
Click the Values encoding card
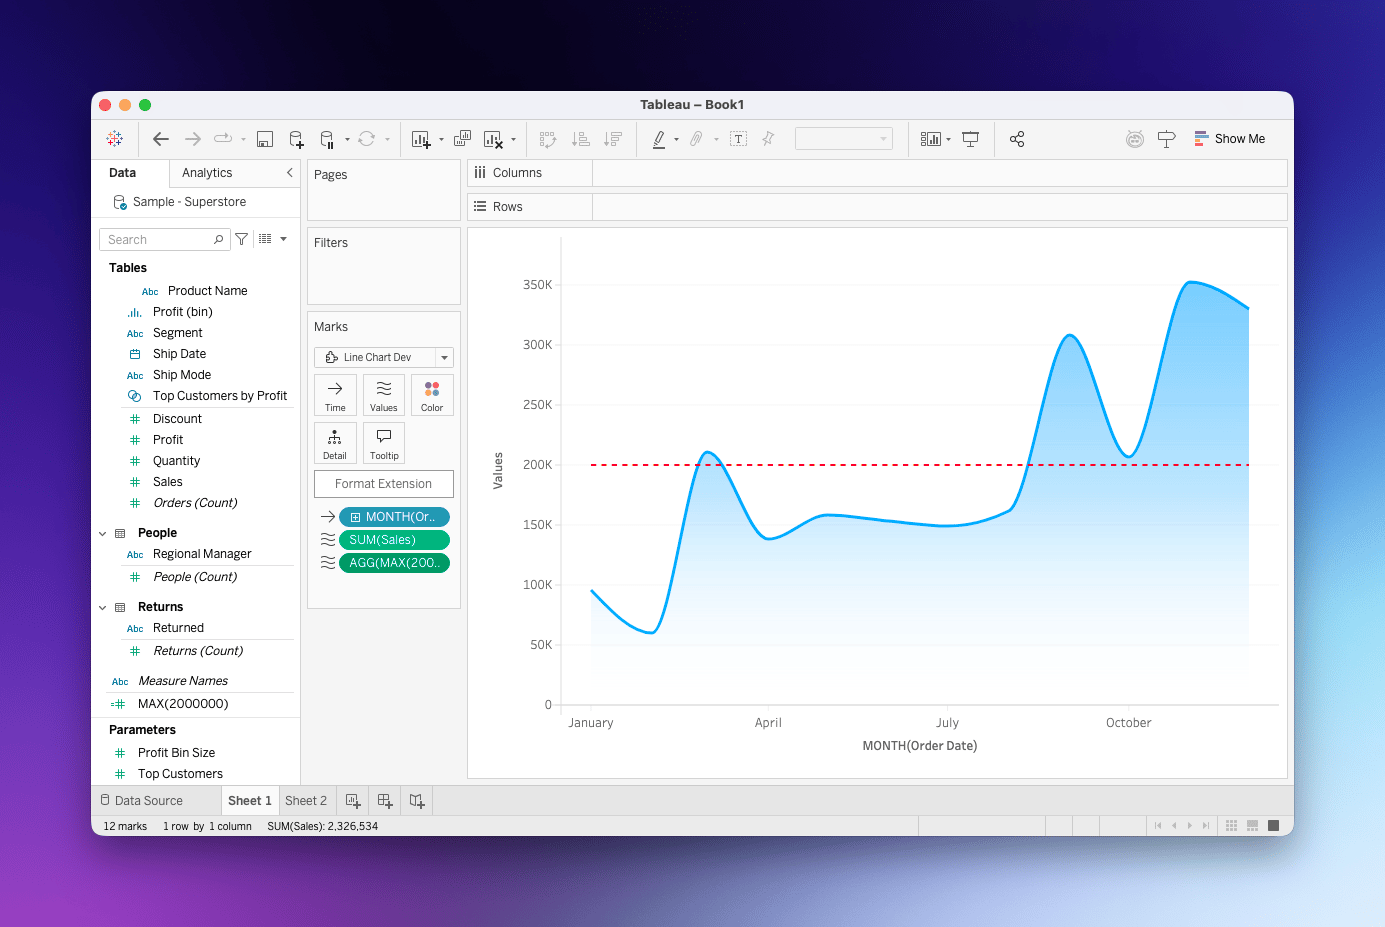click(x=384, y=395)
